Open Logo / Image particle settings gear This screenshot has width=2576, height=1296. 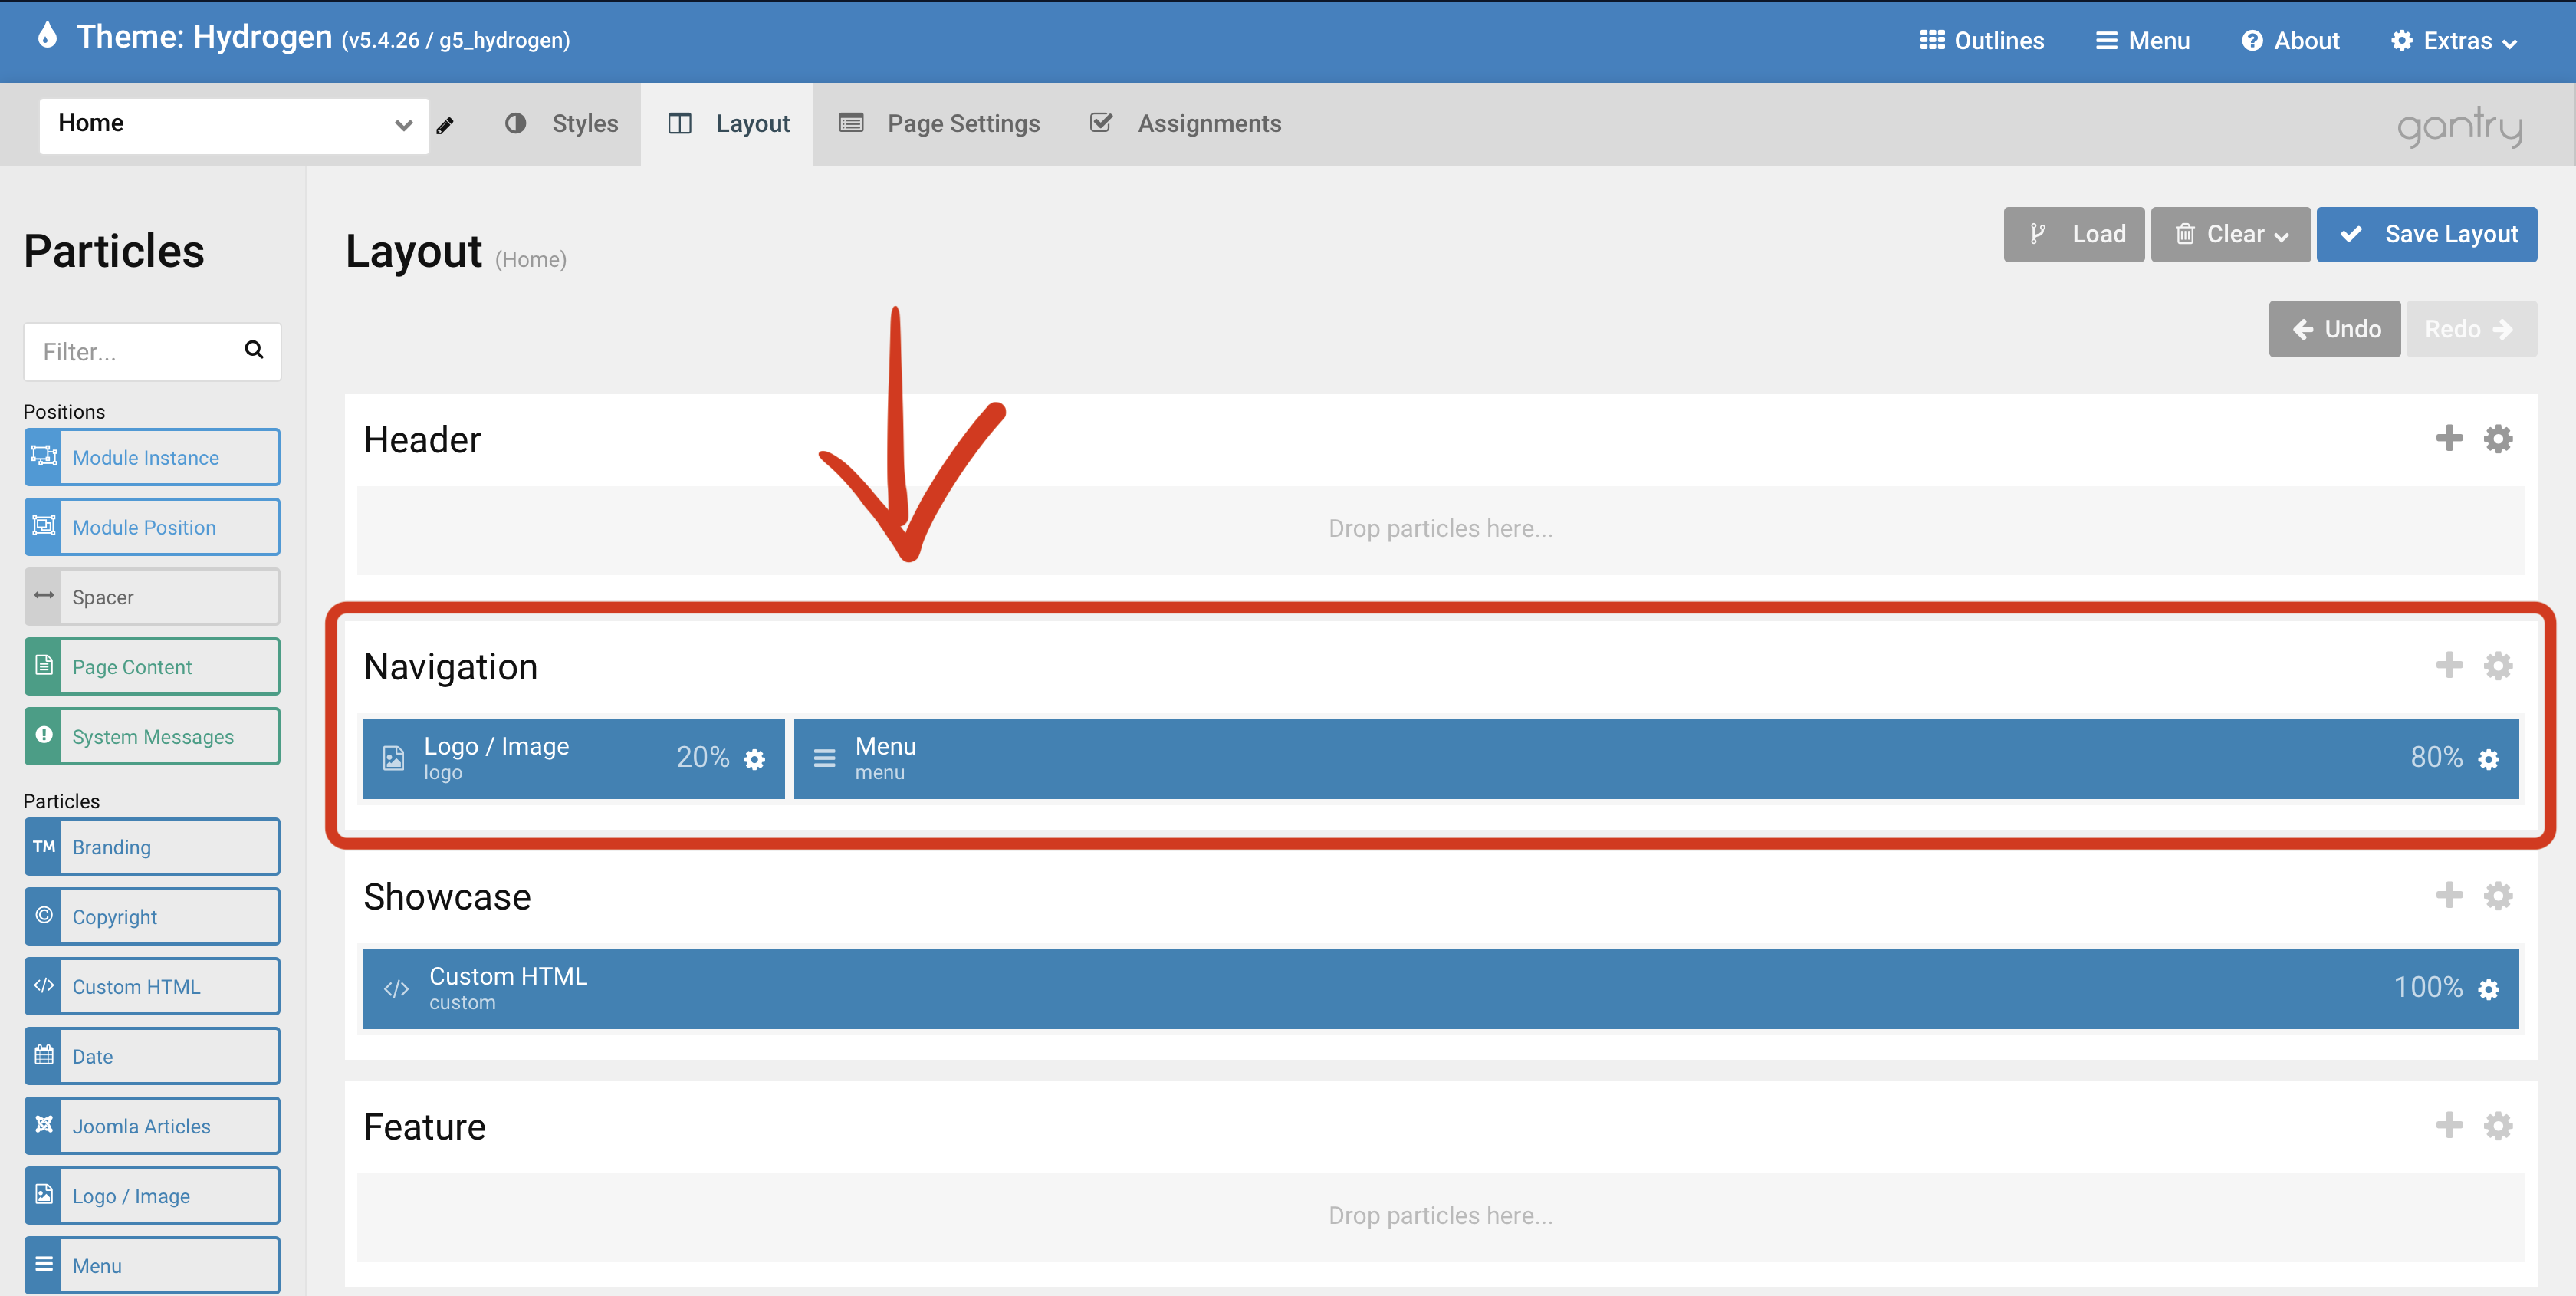[x=755, y=759]
